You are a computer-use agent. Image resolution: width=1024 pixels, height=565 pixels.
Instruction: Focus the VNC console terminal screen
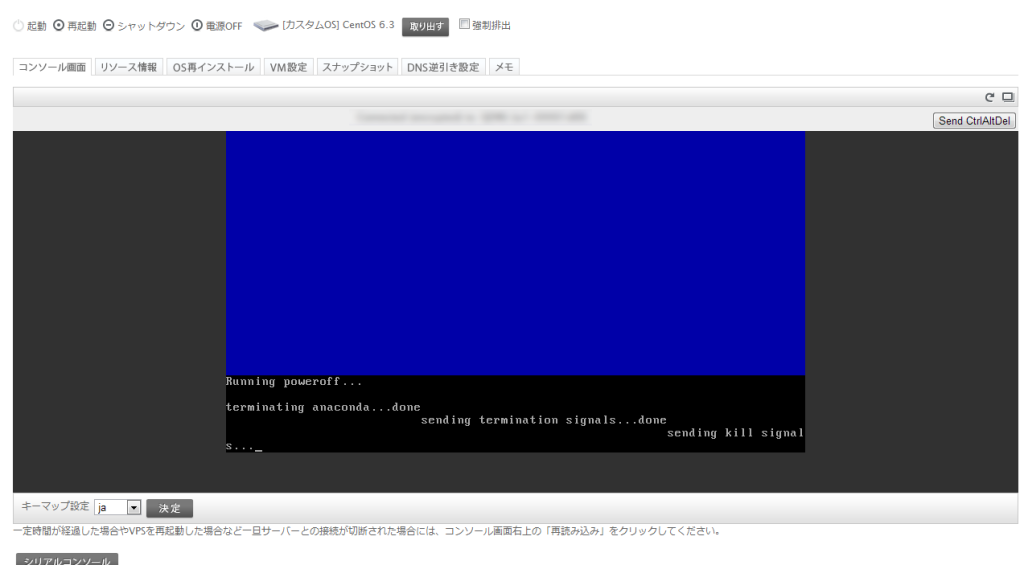[515, 291]
